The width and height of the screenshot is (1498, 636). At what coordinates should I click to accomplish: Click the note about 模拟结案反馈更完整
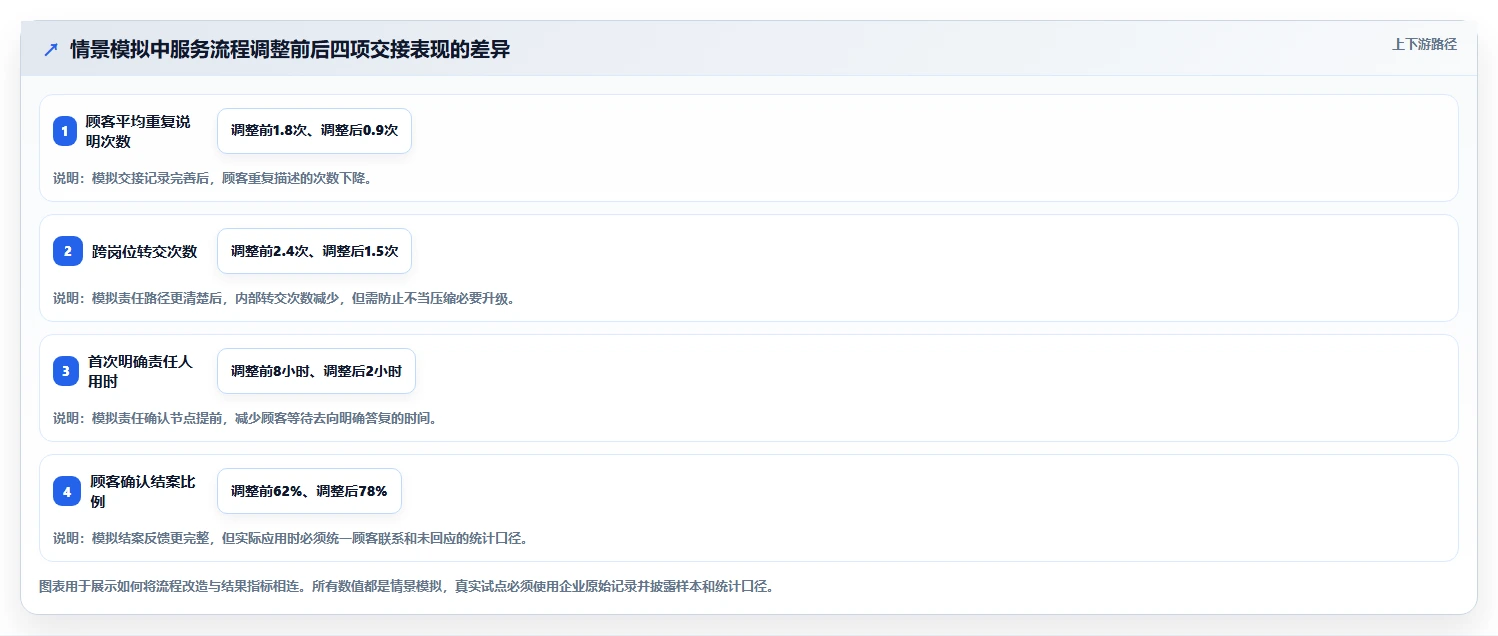290,539
